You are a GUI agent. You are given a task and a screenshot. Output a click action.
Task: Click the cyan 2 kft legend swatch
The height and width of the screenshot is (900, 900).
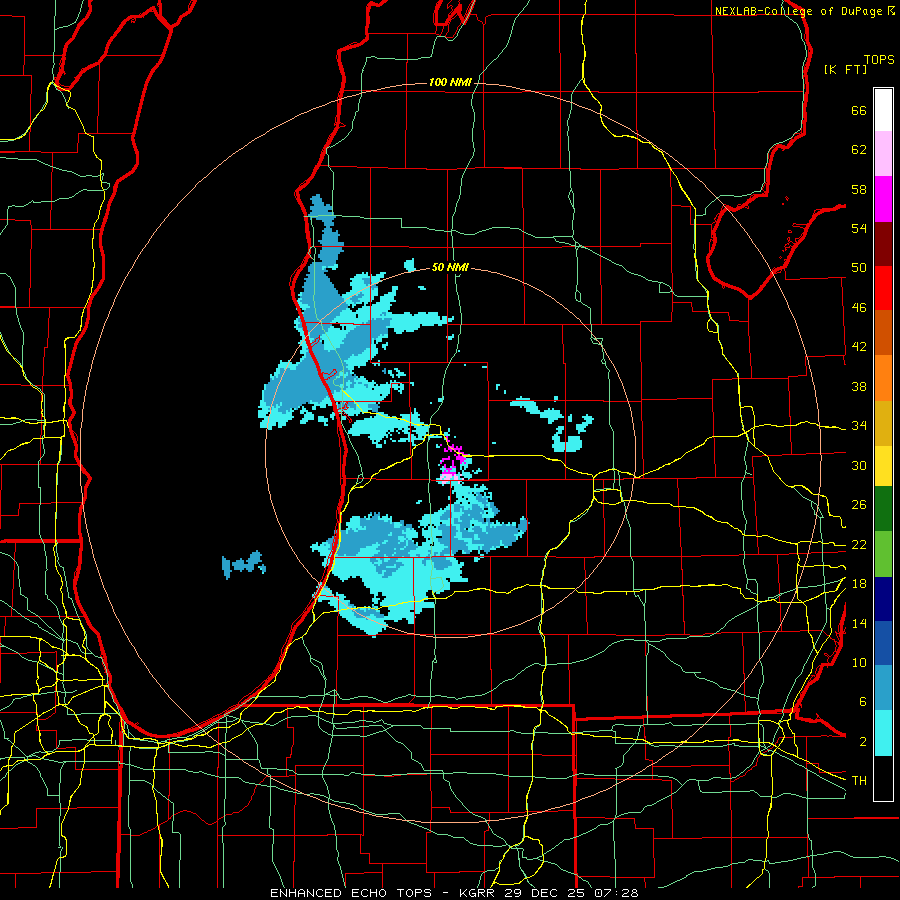coord(883,733)
